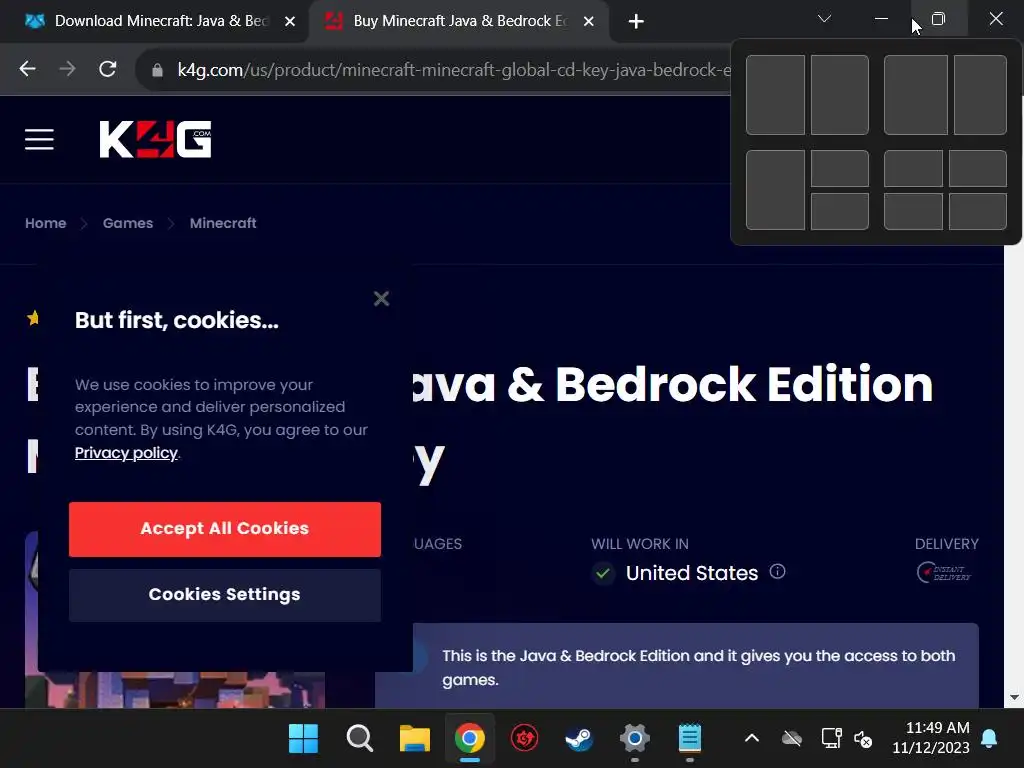The width and height of the screenshot is (1024, 768).
Task: Click the browser forward arrow
Action: 67,69
